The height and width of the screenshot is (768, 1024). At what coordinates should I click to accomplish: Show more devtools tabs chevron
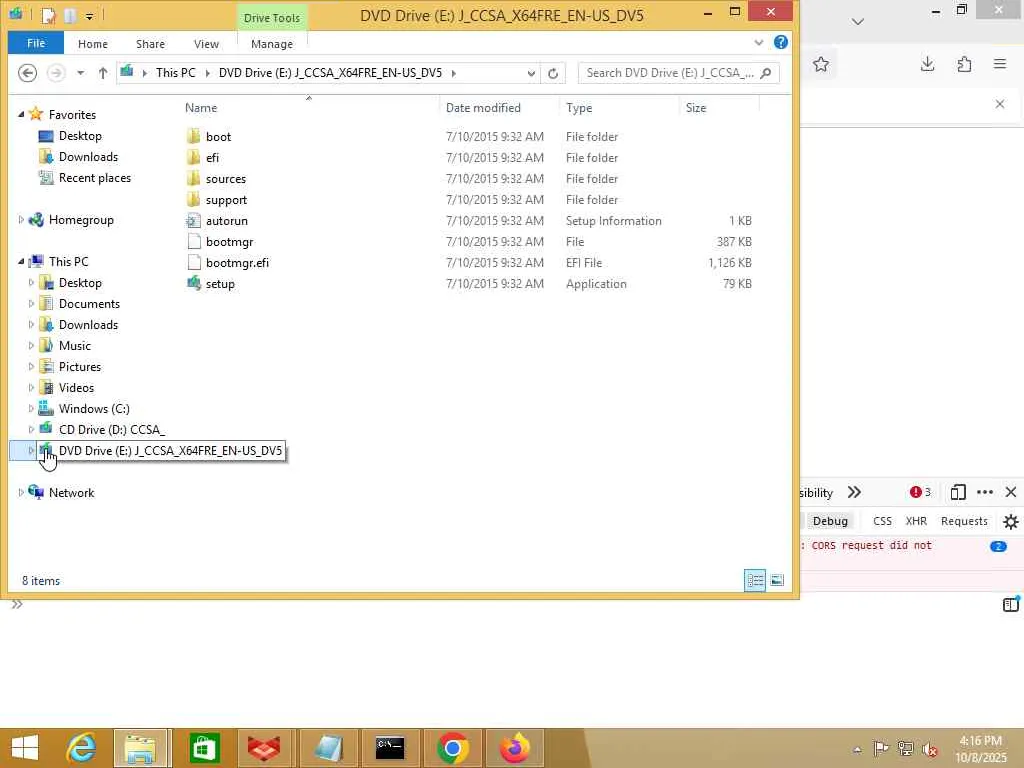coord(854,492)
